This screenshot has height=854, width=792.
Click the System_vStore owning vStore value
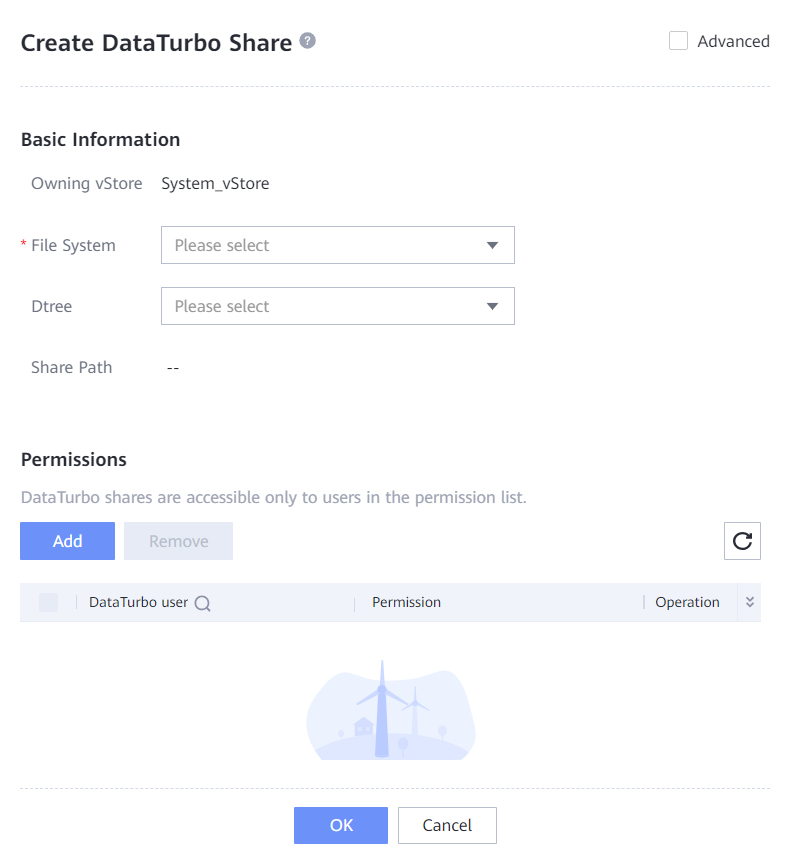tap(215, 184)
